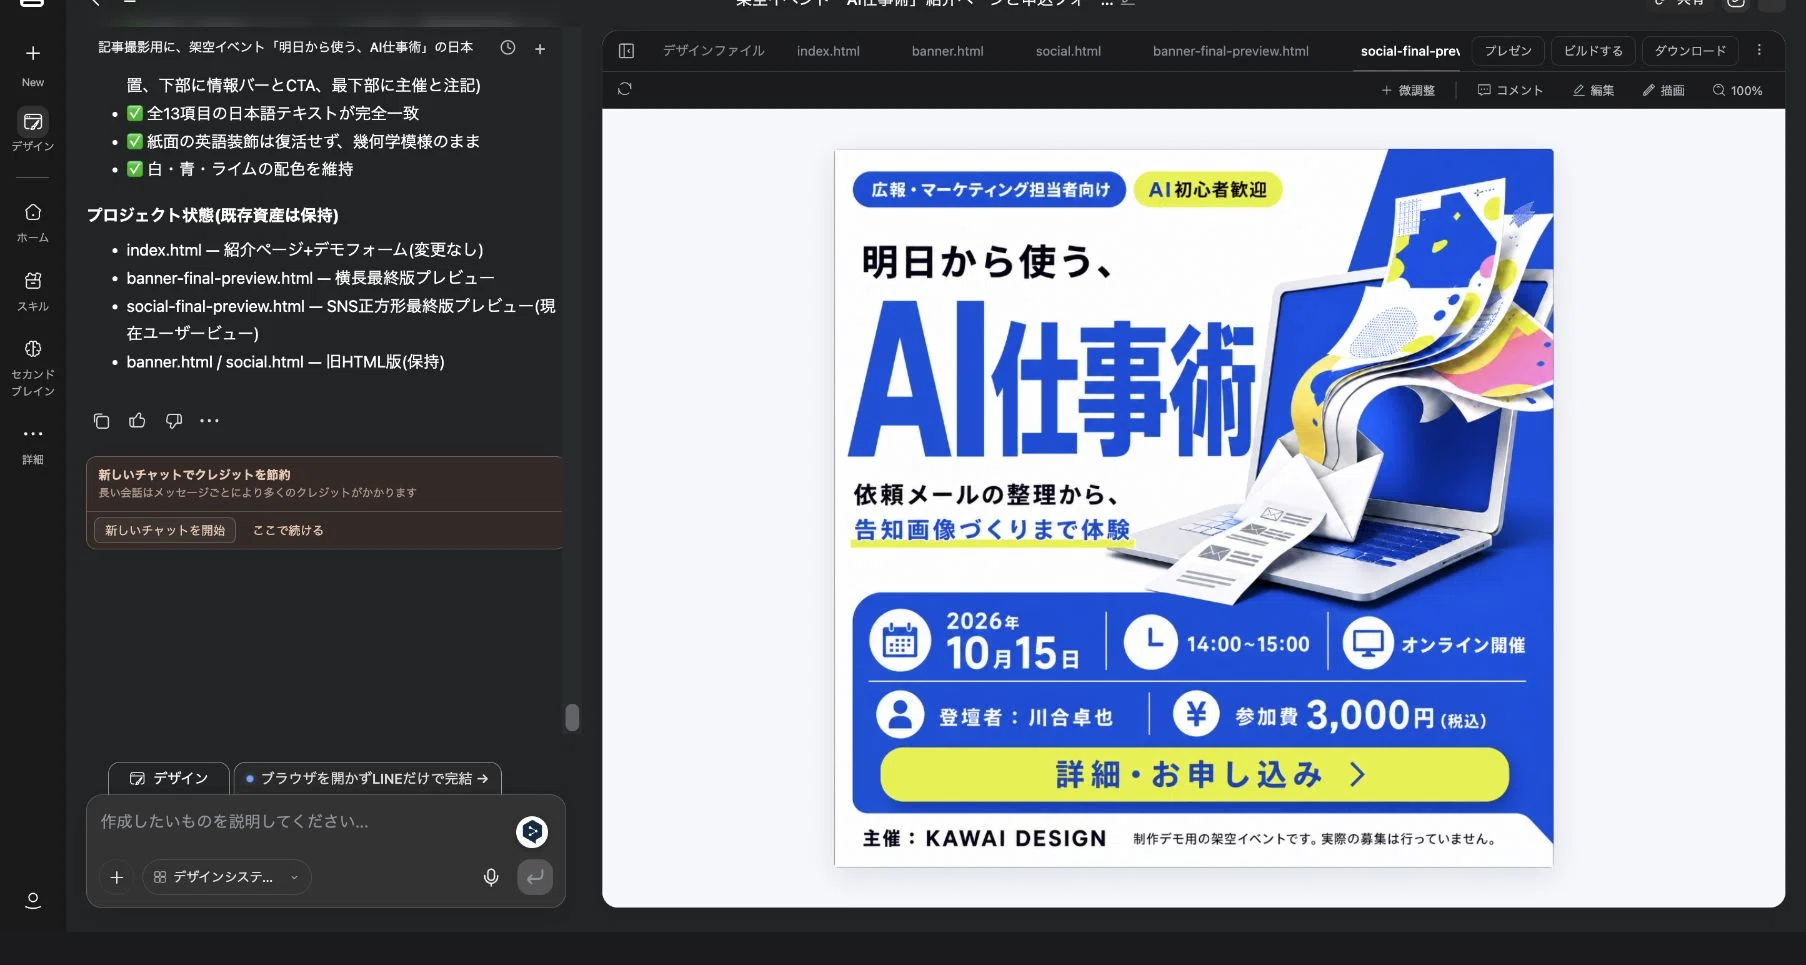Open the 微調整 fine-tune tool
The width and height of the screenshot is (1806, 965).
coord(1408,90)
